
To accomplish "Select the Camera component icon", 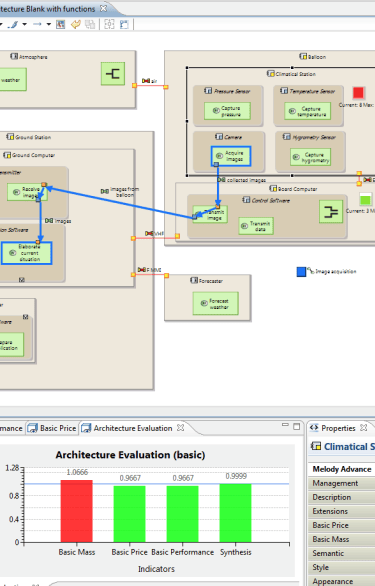I will (219, 137).
